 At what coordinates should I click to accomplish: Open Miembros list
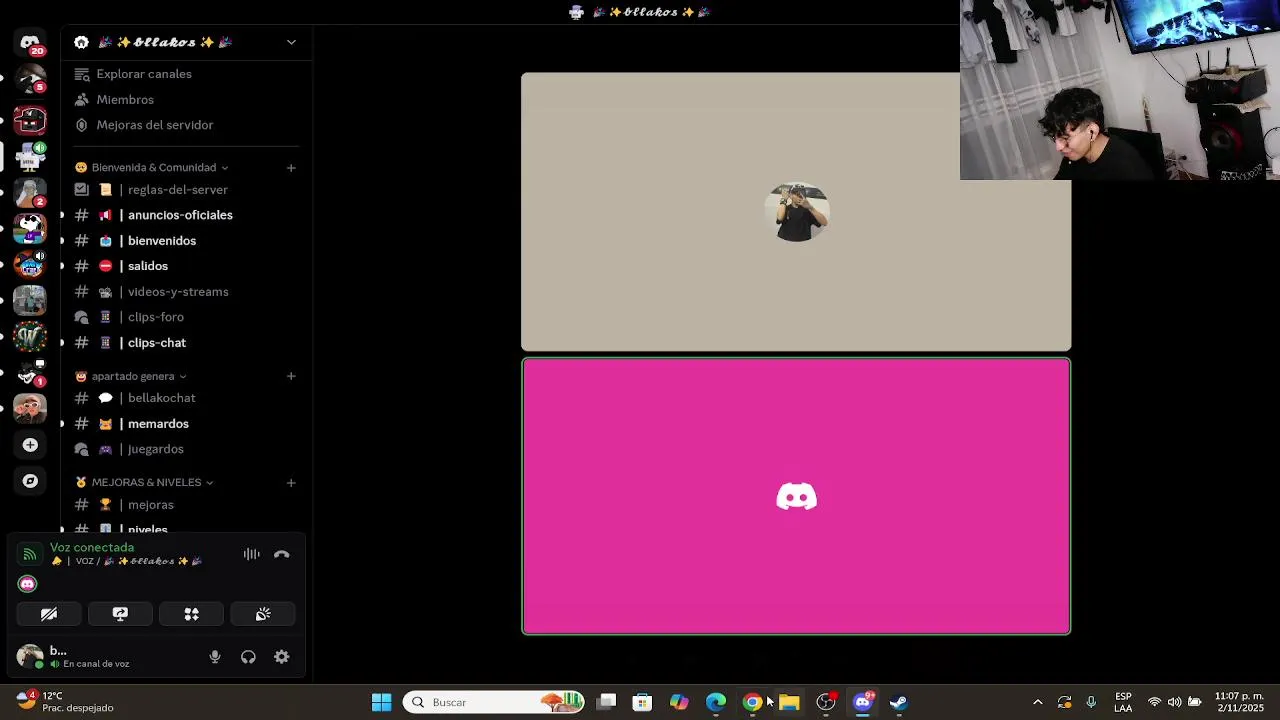(x=125, y=100)
